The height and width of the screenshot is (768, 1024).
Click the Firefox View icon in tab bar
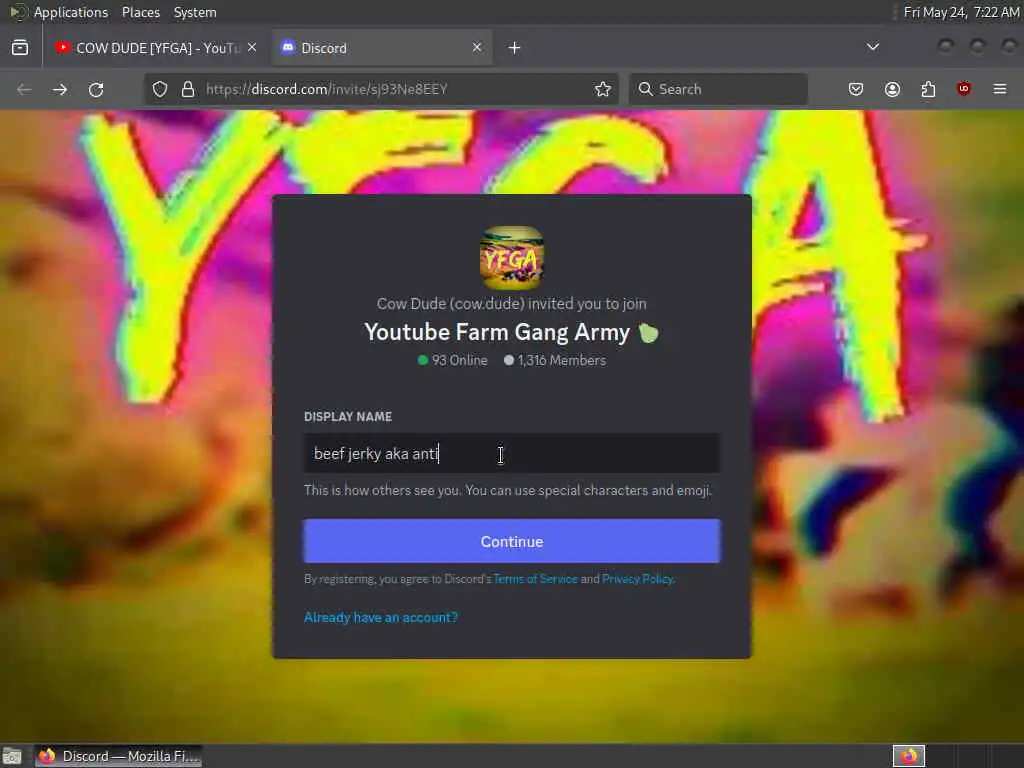(20, 48)
